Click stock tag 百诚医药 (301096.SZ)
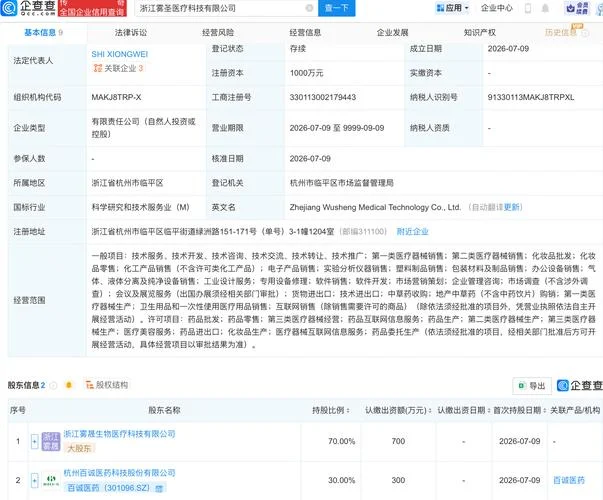Image resolution: width=603 pixels, height=500 pixels. click(115, 488)
